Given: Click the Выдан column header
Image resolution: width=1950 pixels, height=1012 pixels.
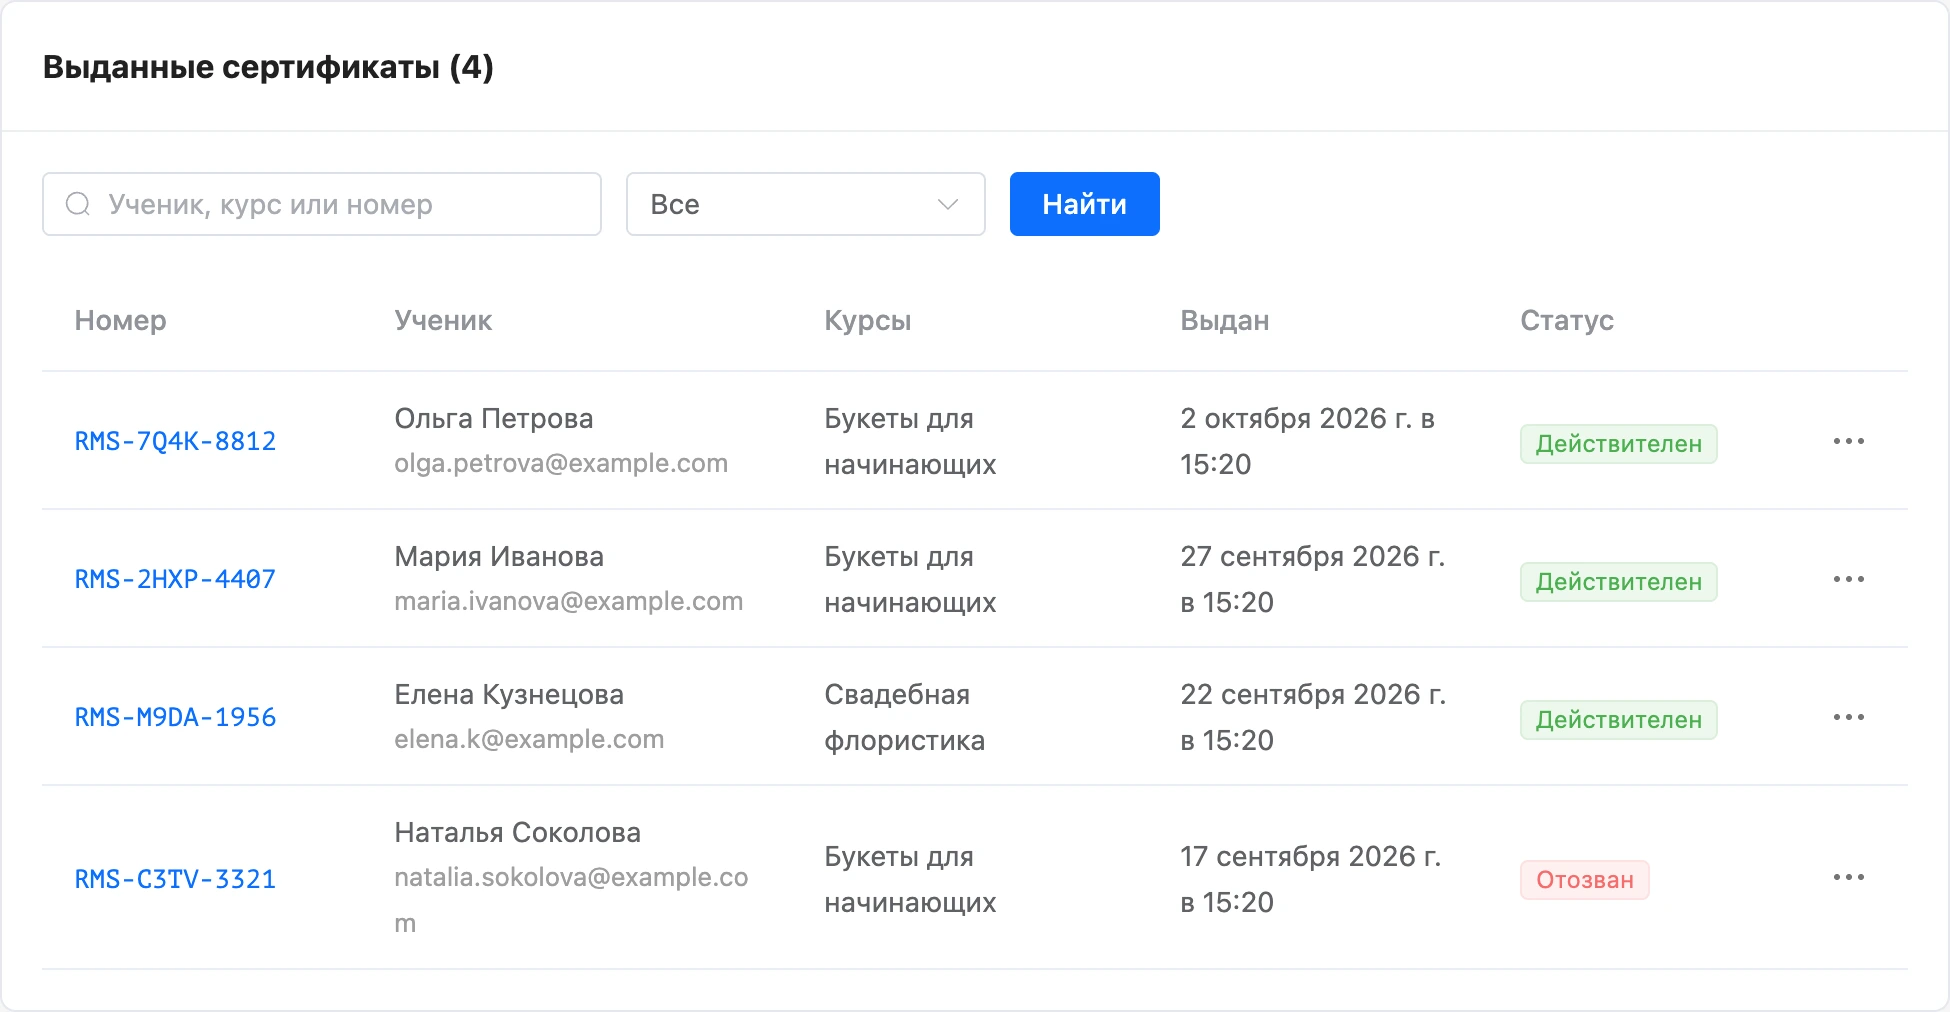Looking at the screenshot, I should coord(1225,320).
